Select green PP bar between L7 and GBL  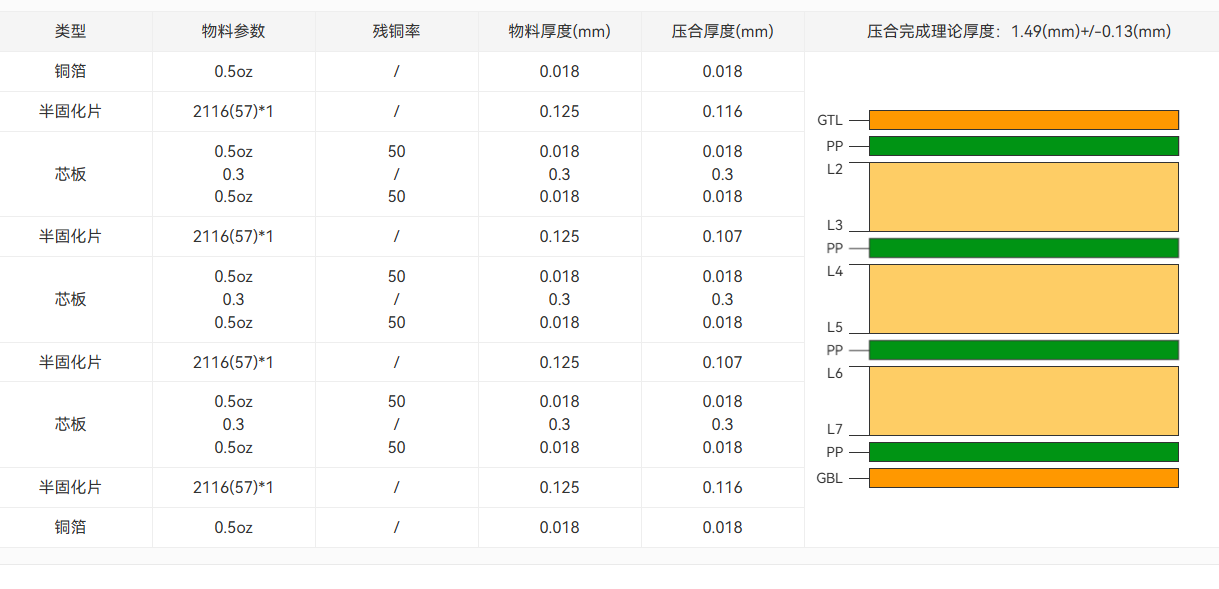point(1023,452)
